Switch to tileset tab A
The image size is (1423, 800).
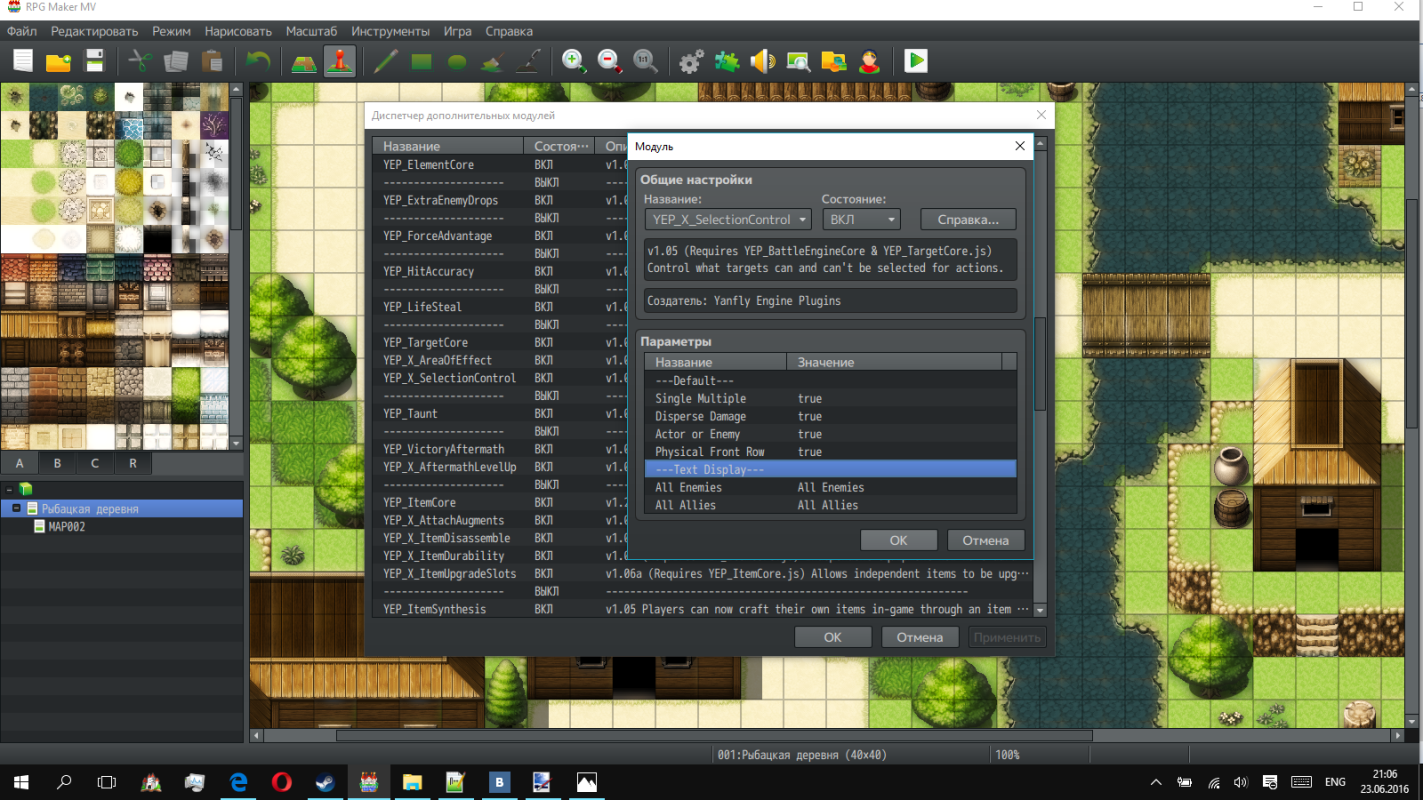[20, 463]
